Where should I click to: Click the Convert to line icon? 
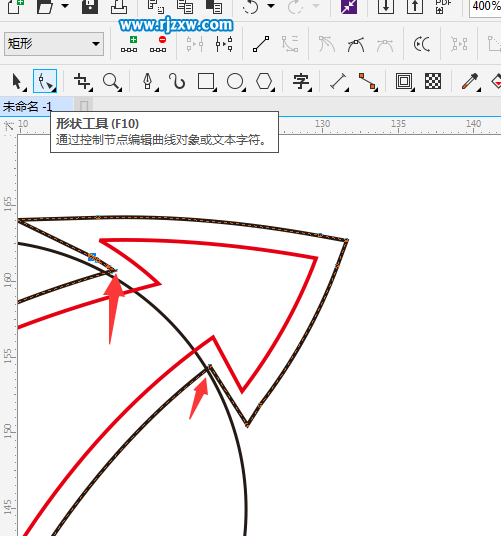[261, 44]
